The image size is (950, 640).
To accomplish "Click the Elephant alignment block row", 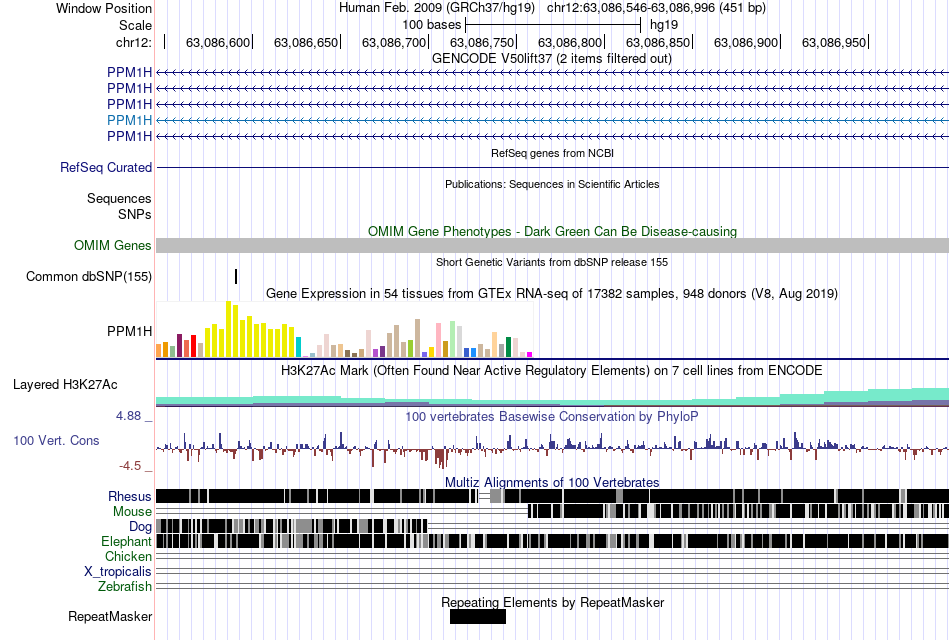I will (x=553, y=541).
